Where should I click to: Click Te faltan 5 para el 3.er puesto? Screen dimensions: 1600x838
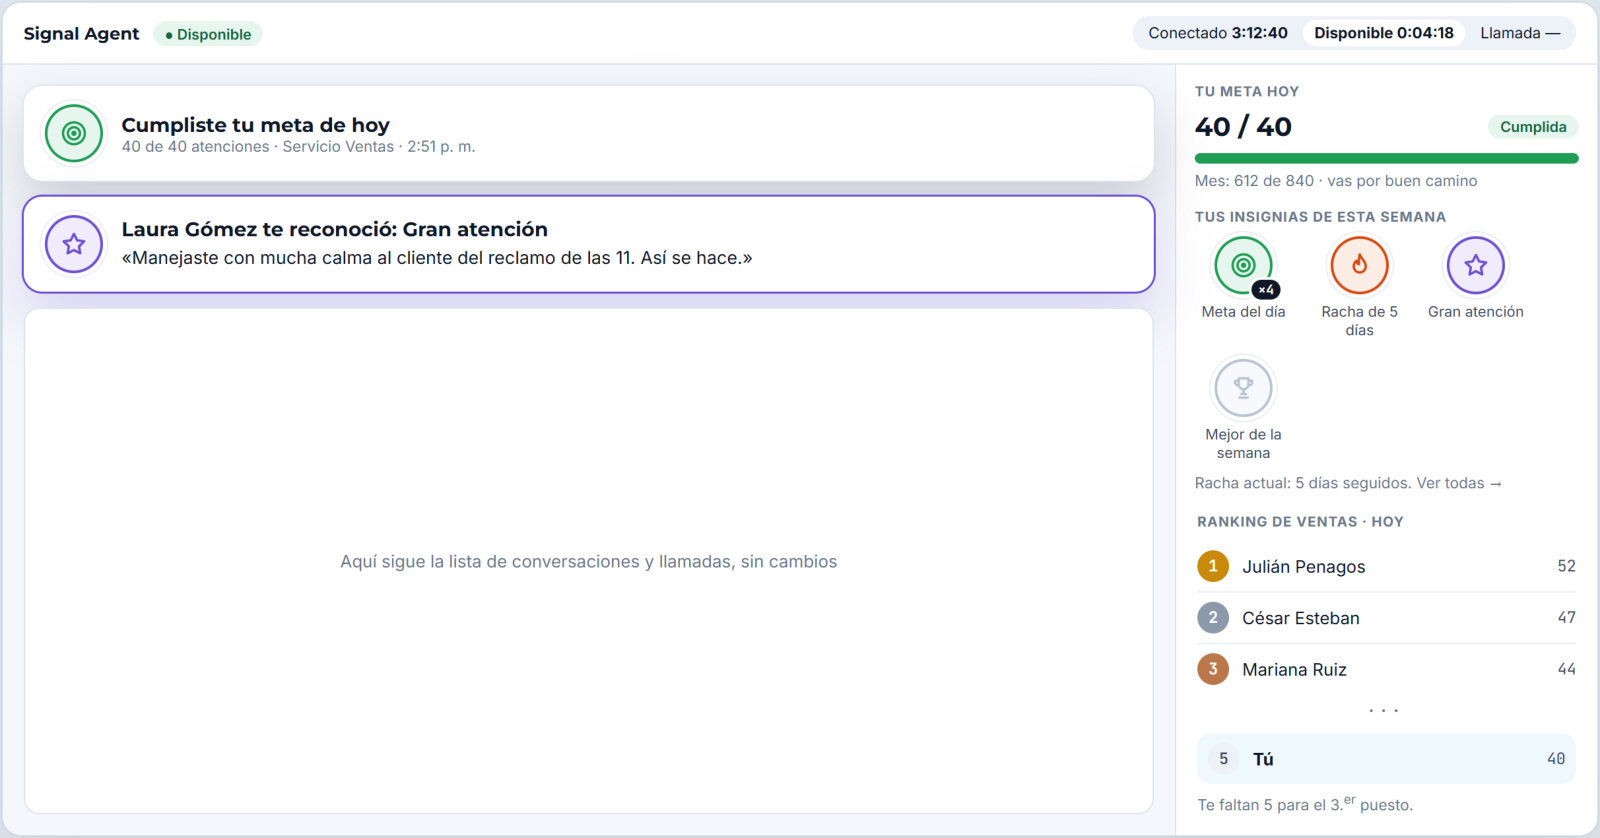[1305, 804]
